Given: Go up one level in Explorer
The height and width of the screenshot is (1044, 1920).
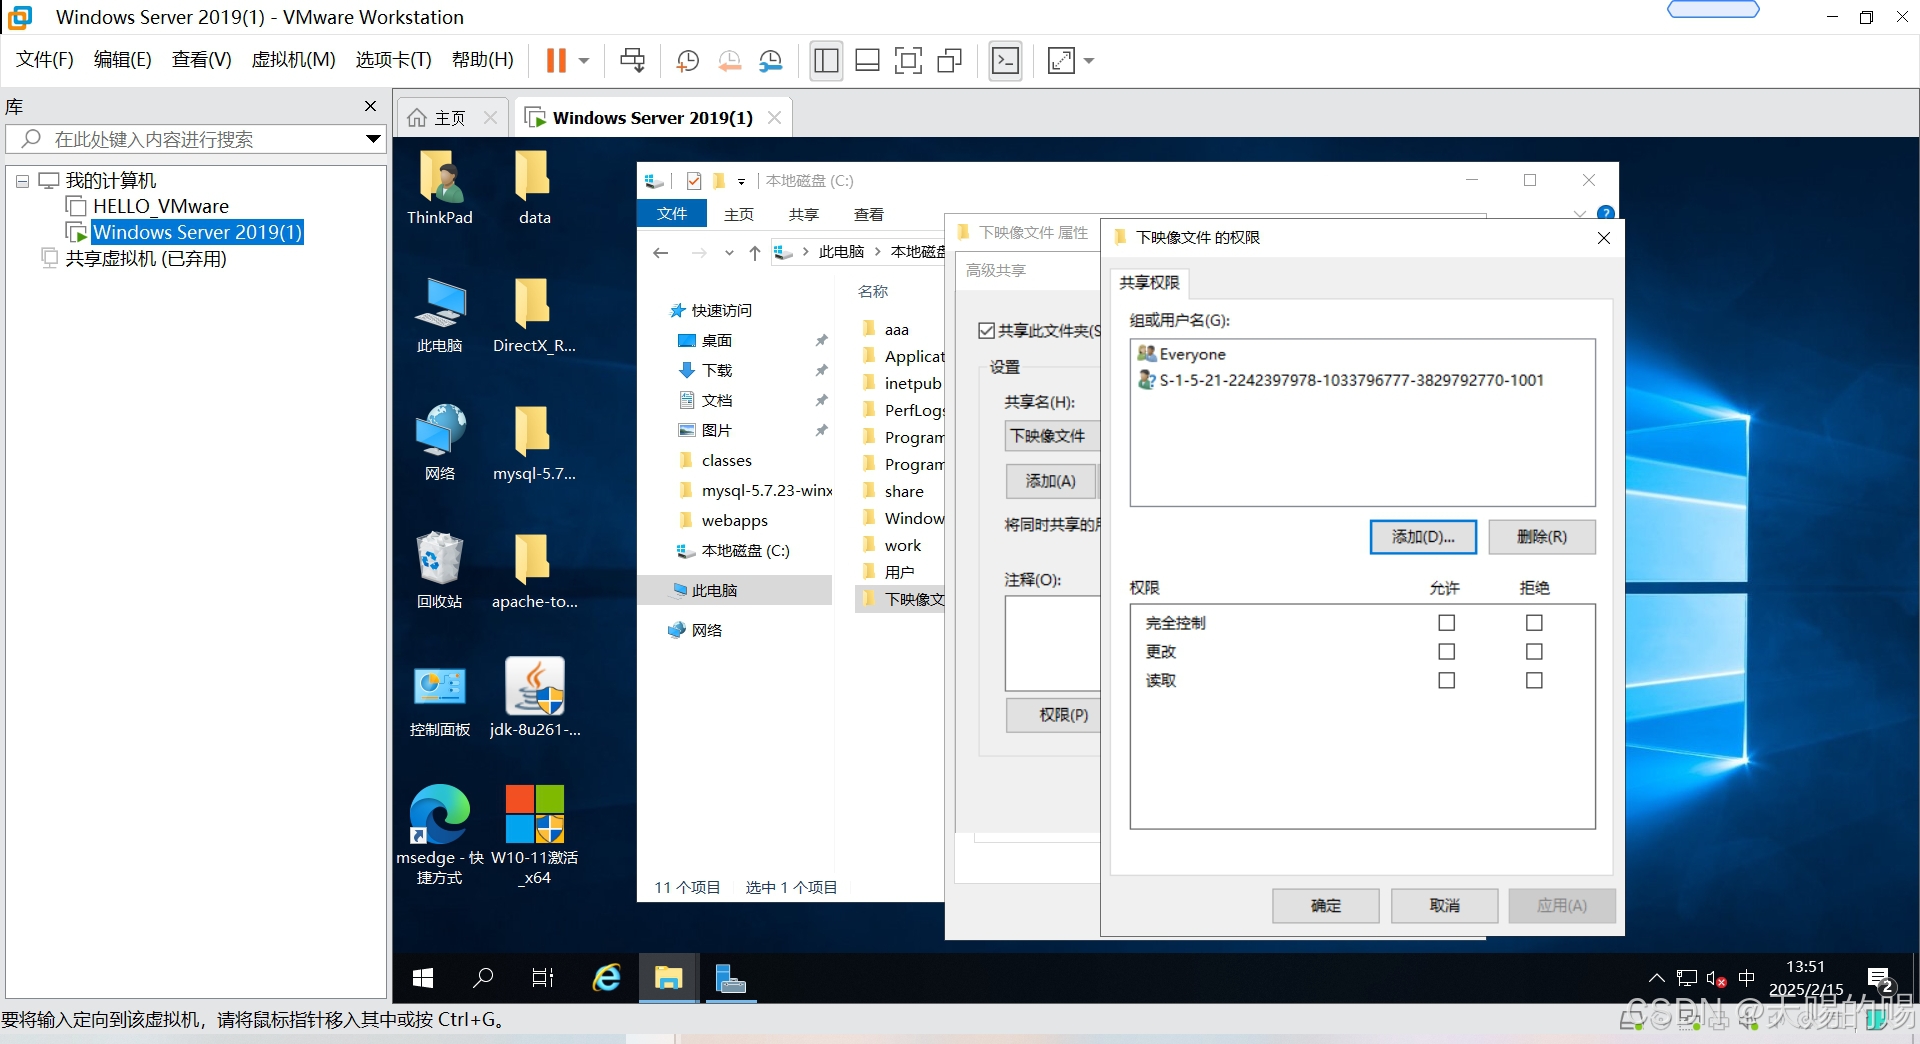Looking at the screenshot, I should point(754,253).
